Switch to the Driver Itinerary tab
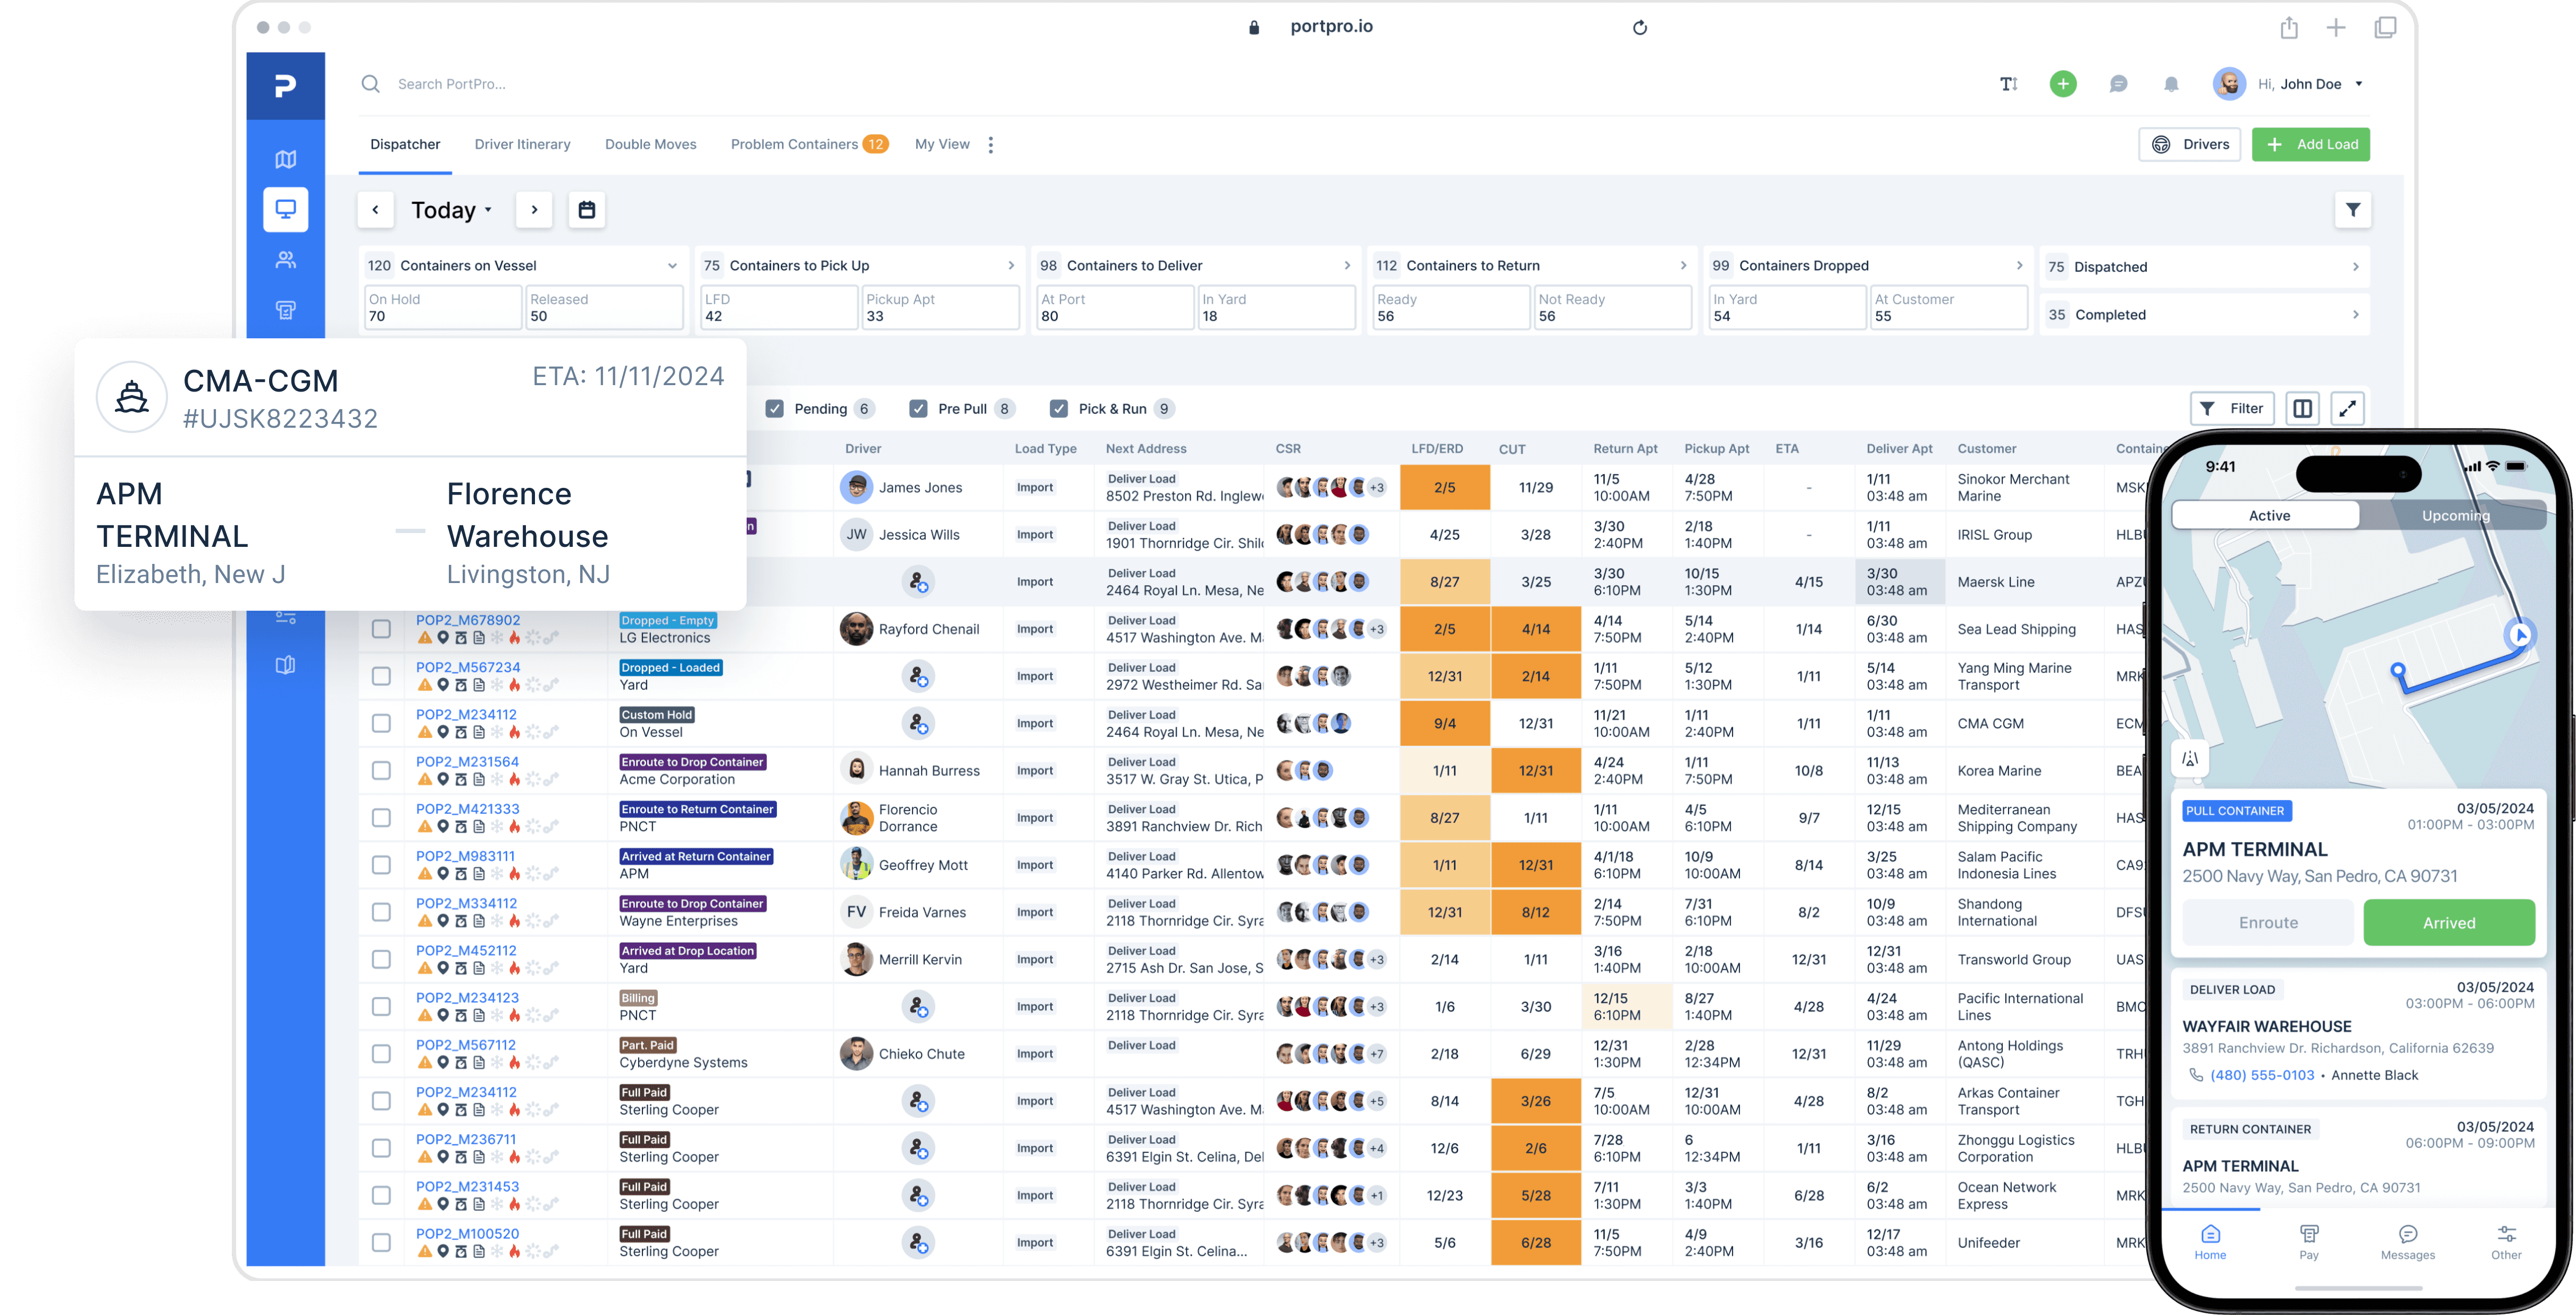The height and width of the screenshot is (1315, 2576). (x=522, y=144)
